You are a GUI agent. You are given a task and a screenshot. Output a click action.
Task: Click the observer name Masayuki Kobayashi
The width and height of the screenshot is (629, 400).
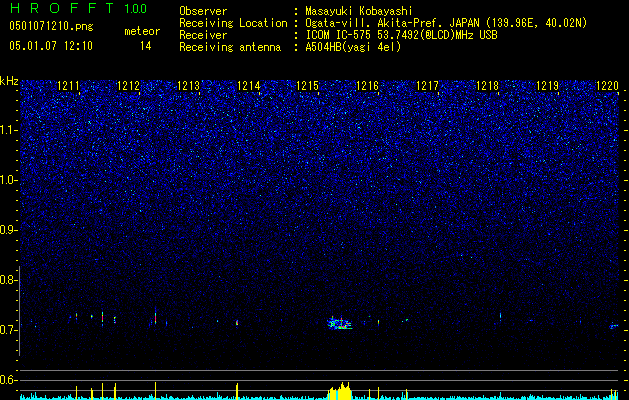point(359,11)
